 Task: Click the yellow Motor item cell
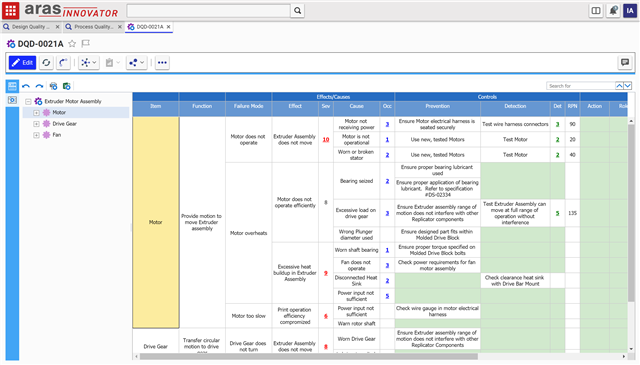156,222
